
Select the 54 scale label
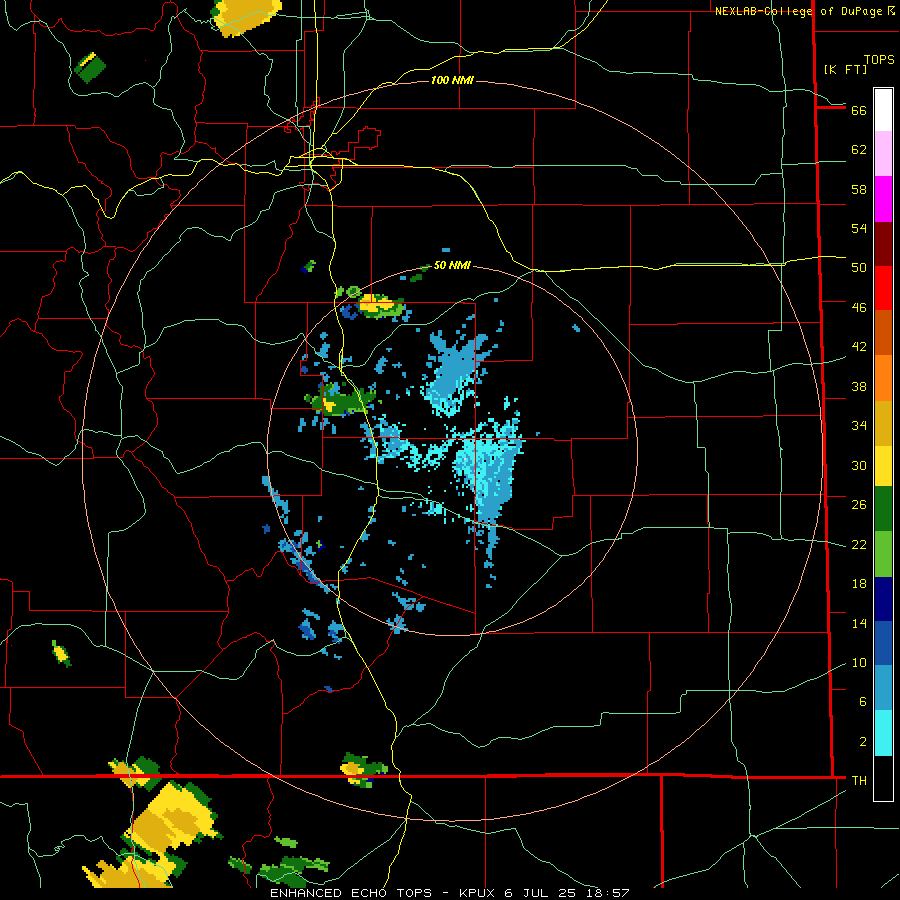(859, 228)
